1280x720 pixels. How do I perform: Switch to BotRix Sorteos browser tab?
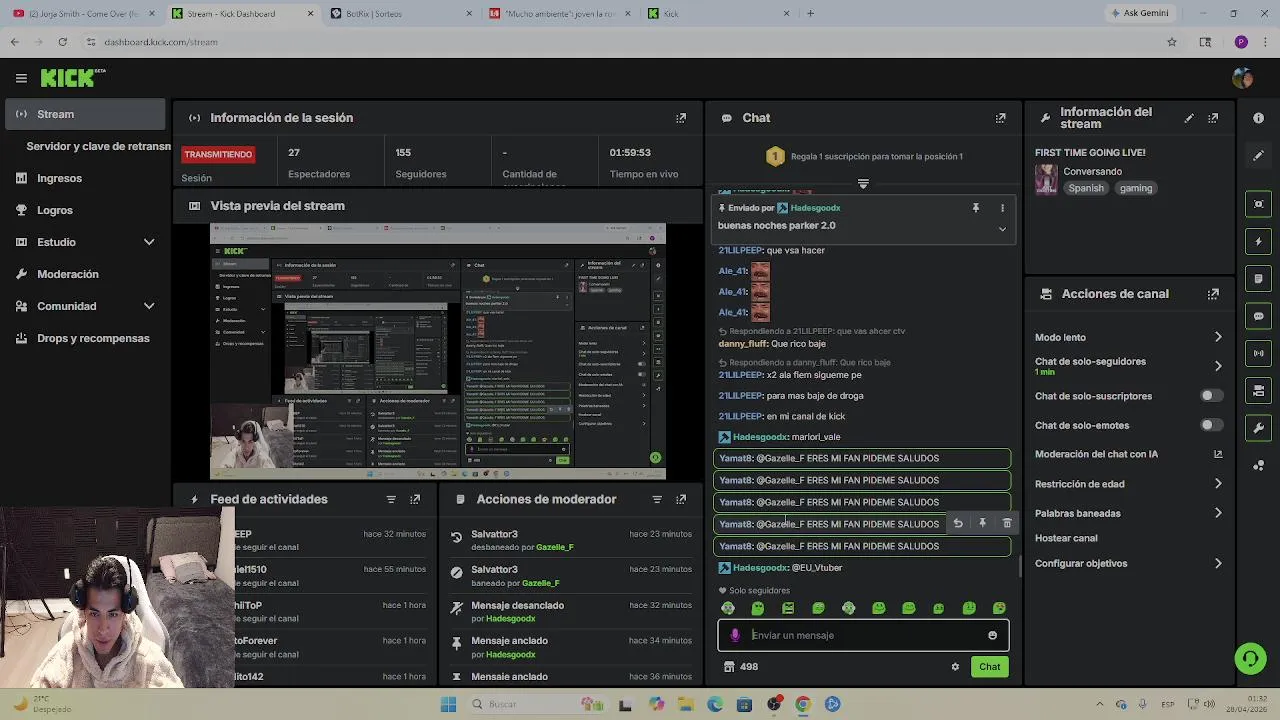pyautogui.click(x=400, y=13)
